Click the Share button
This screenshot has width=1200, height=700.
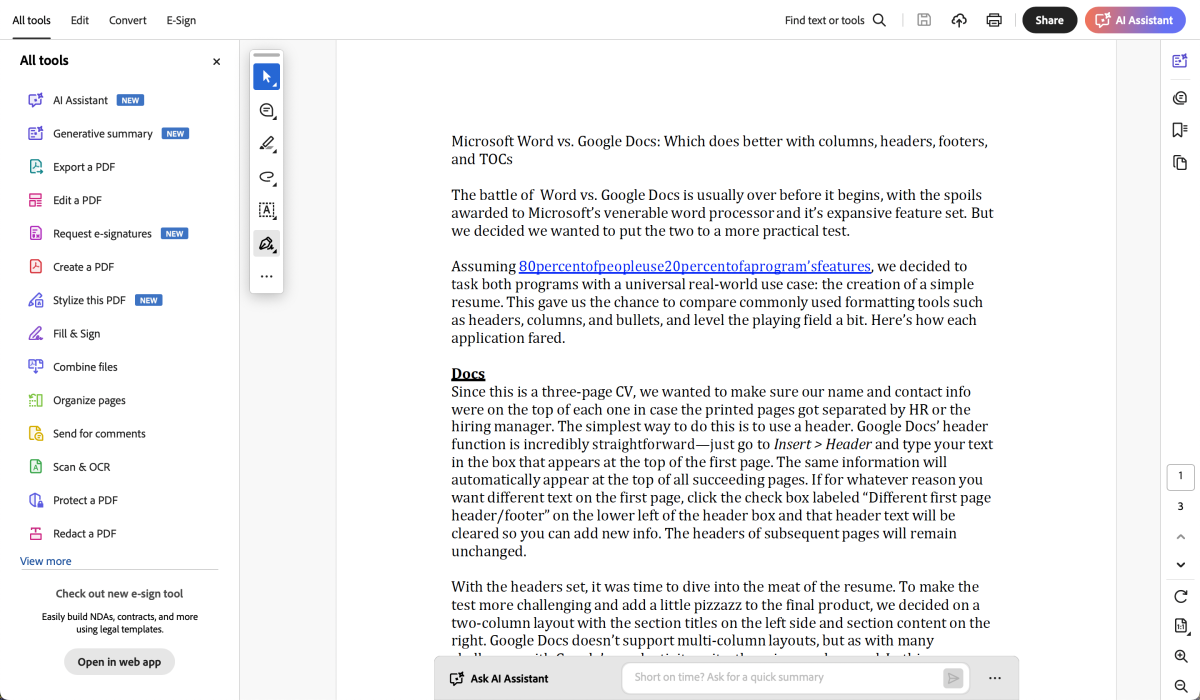pos(1049,20)
